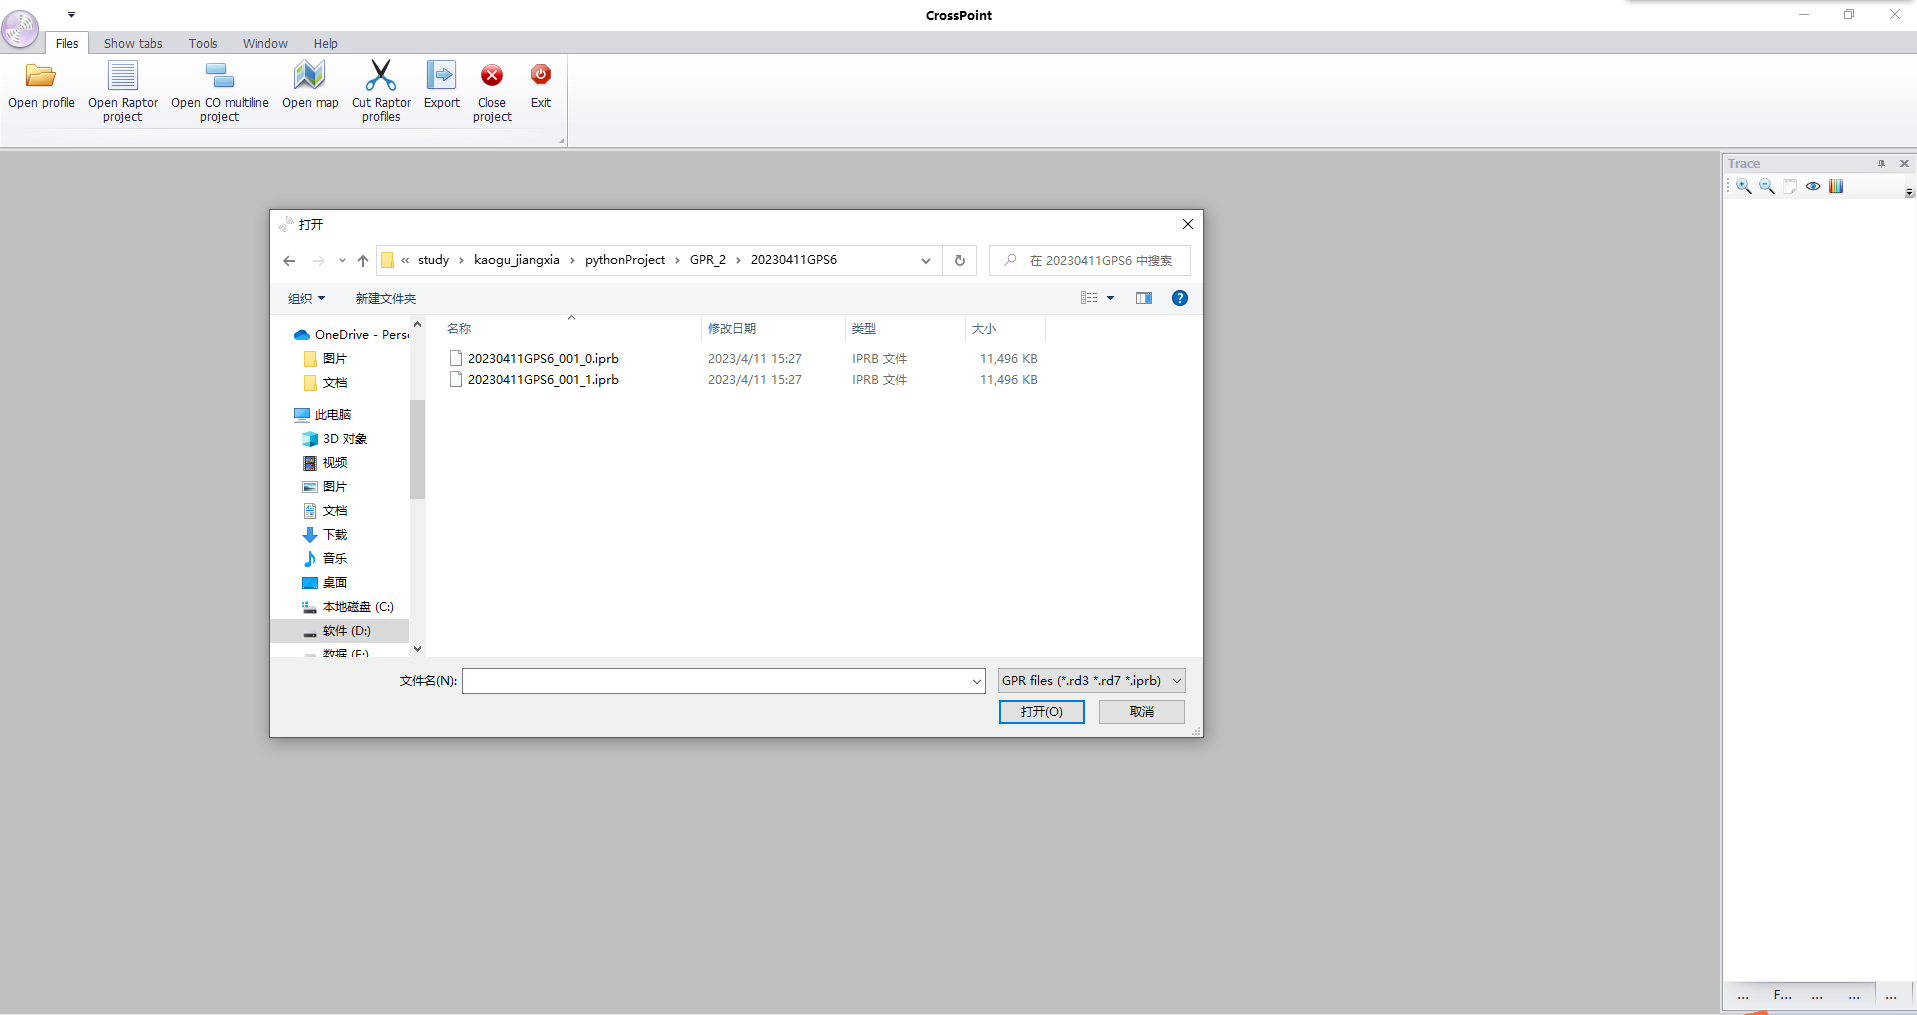Click 新建文件夹 new folder button
Image resolution: width=1917 pixels, height=1015 pixels.
click(x=386, y=298)
